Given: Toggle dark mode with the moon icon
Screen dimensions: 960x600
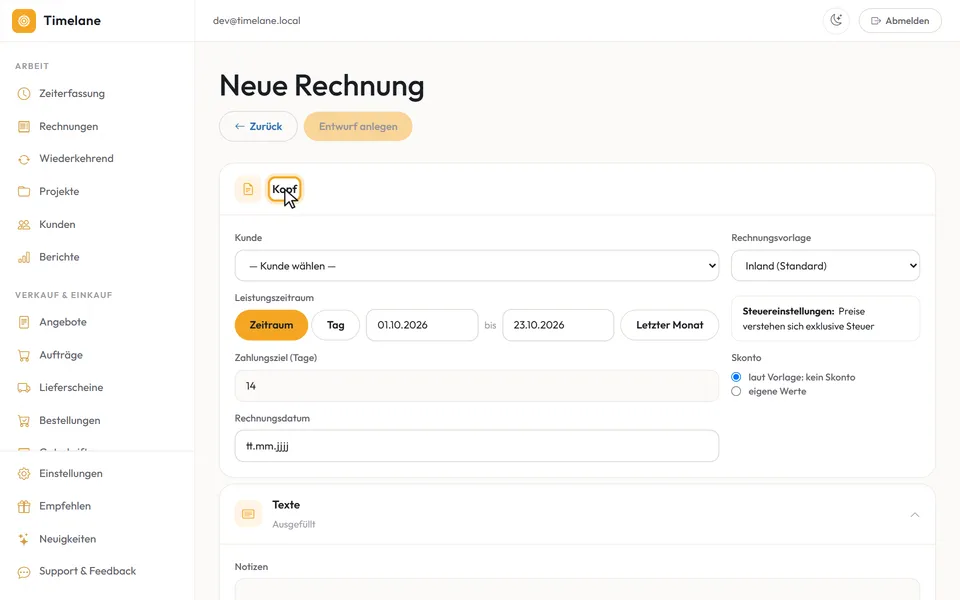Looking at the screenshot, I should 836,21.
